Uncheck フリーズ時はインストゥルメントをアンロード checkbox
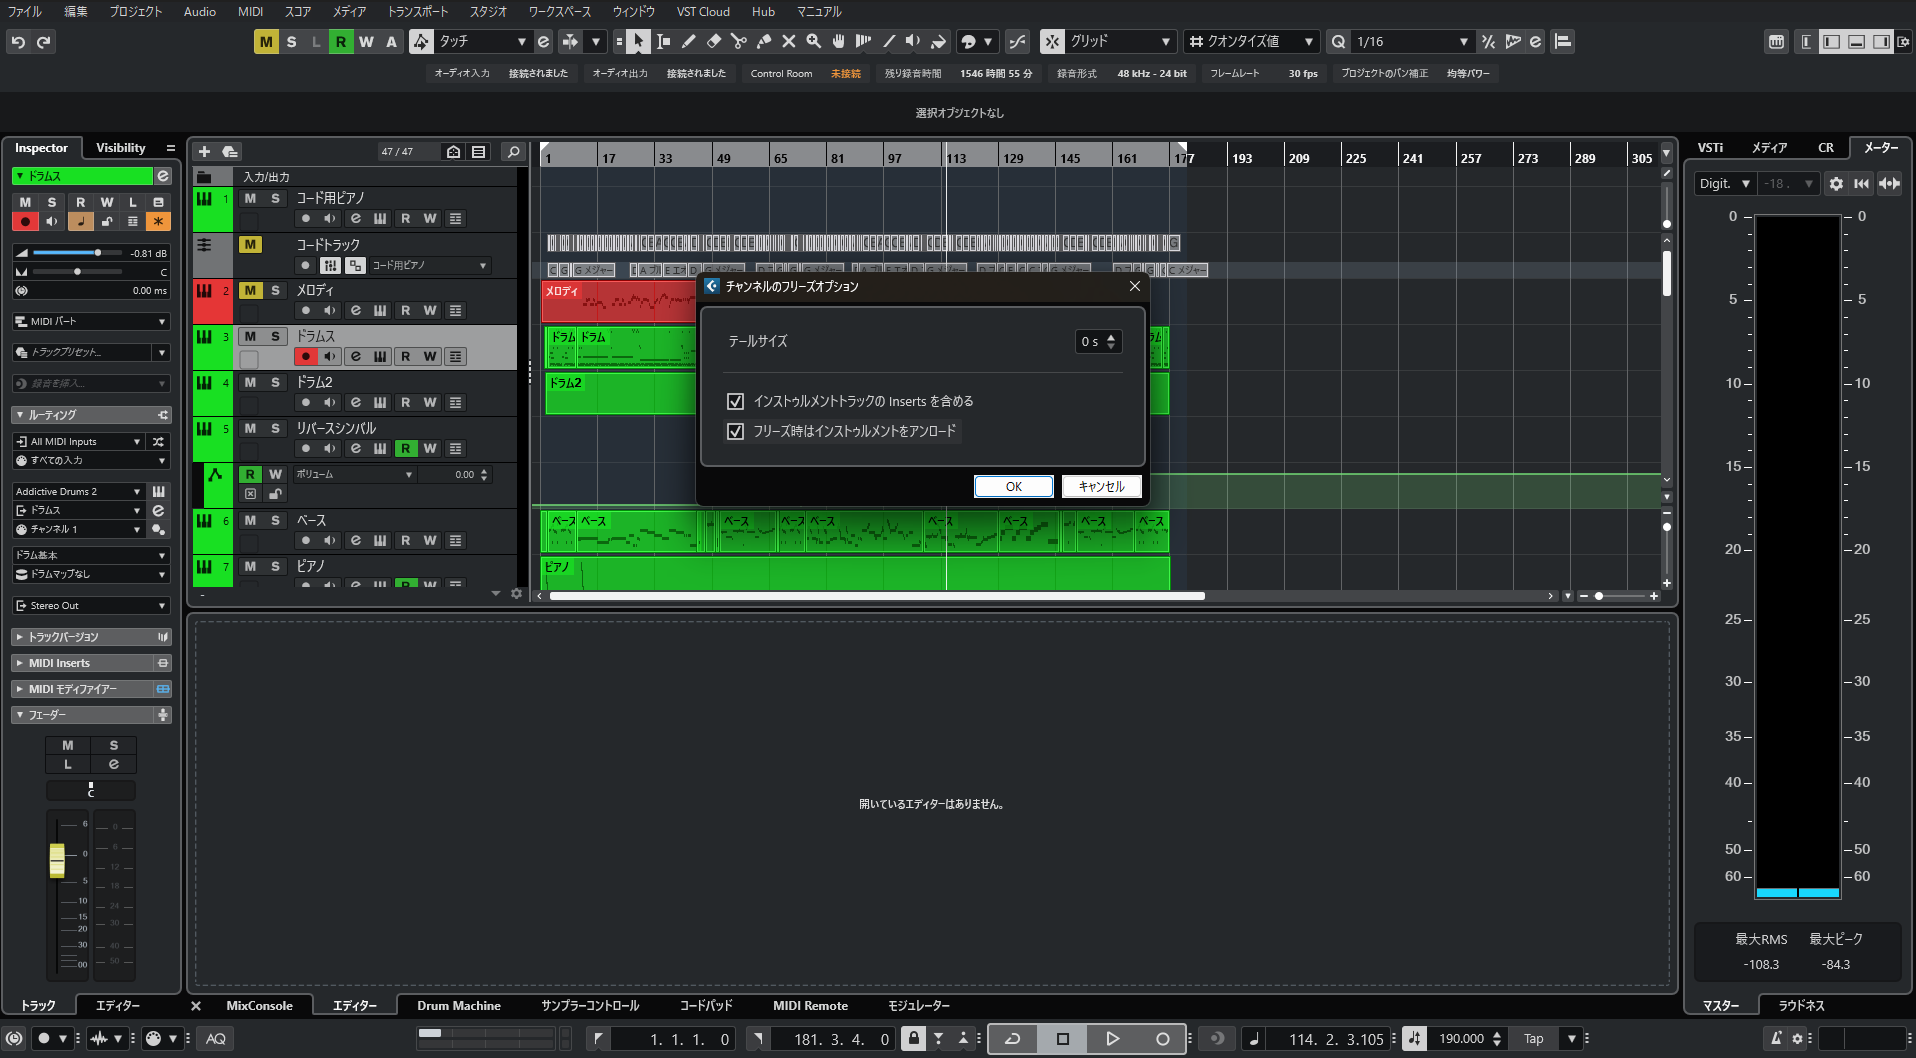Viewport: 1916px width, 1058px height. [736, 432]
